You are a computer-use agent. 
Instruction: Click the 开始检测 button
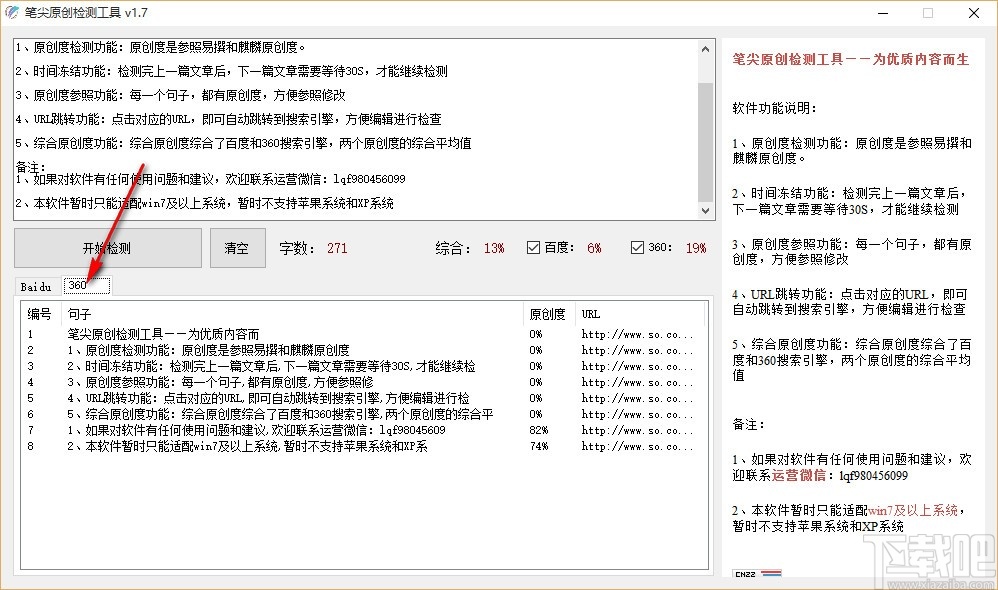tap(108, 248)
